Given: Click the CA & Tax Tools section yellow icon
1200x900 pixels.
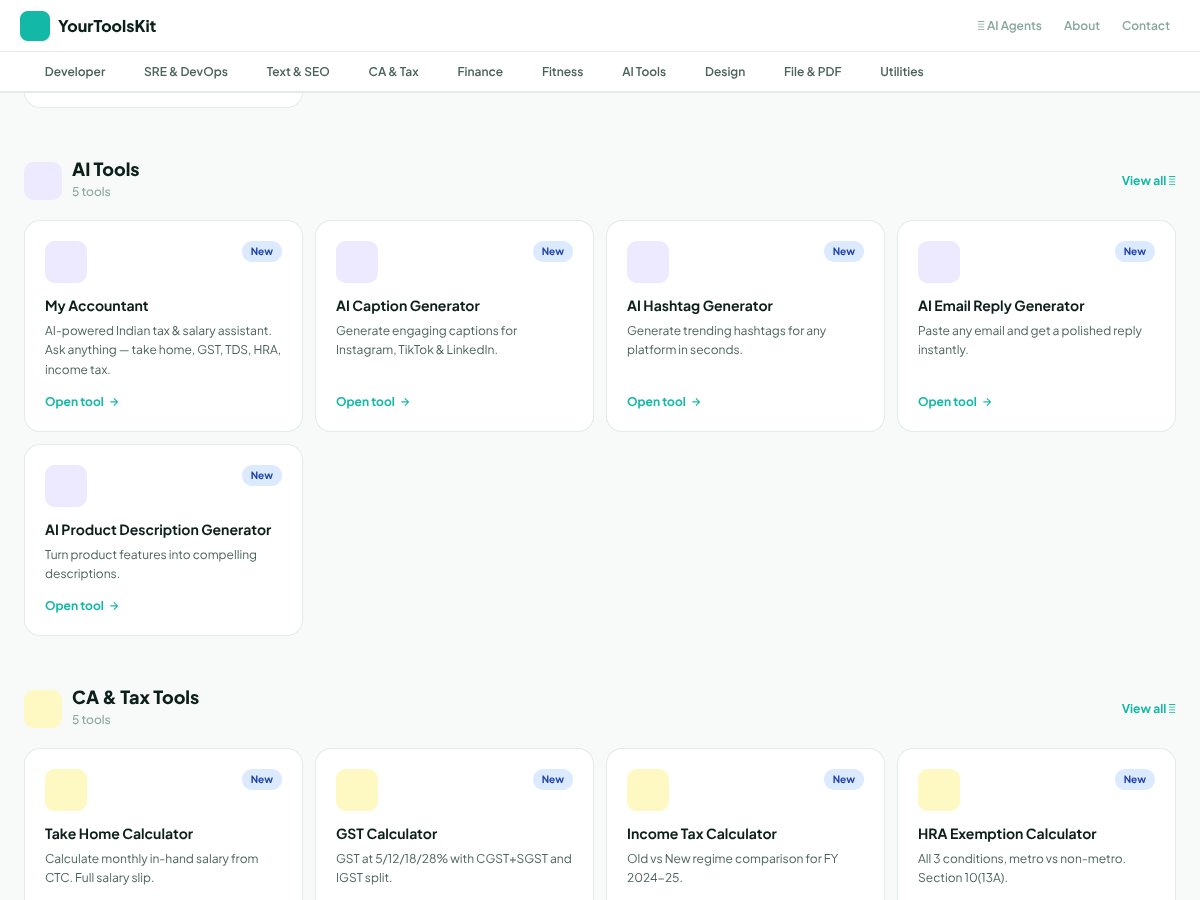Looking at the screenshot, I should click(43, 709).
